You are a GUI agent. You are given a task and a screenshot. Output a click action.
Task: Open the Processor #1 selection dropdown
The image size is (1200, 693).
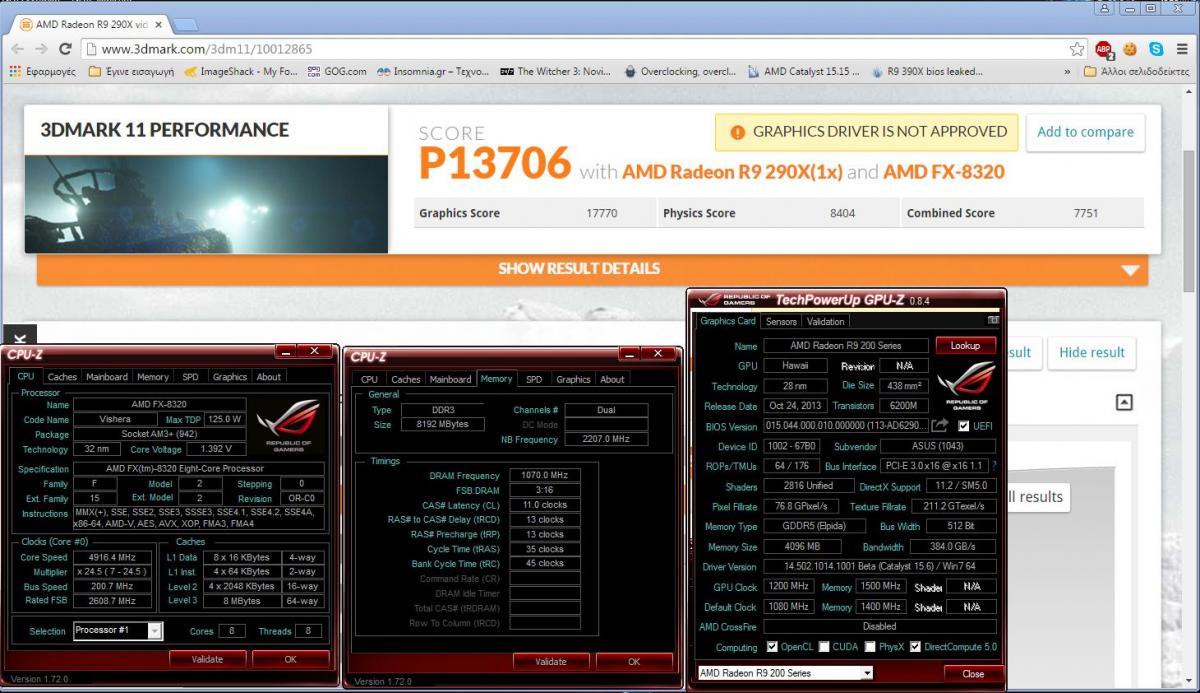click(118, 631)
